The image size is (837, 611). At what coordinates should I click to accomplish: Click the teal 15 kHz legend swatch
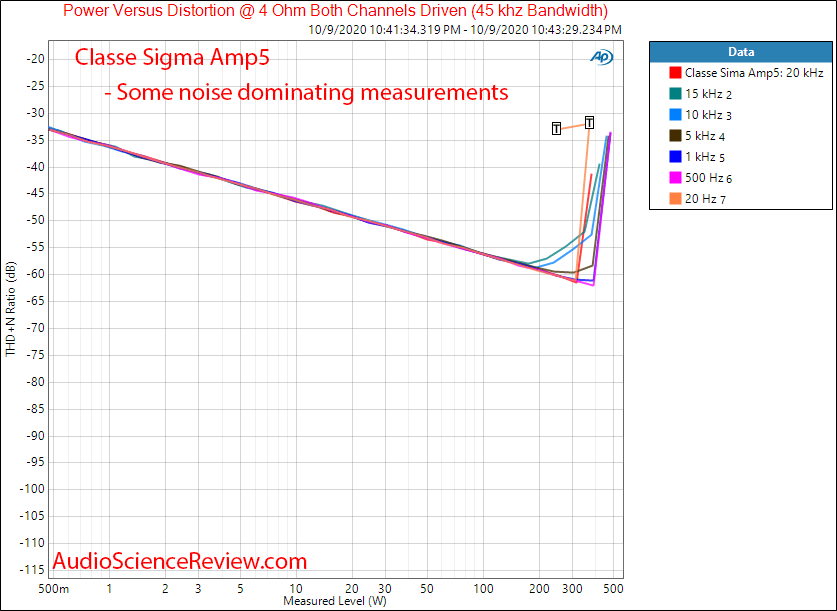point(675,93)
